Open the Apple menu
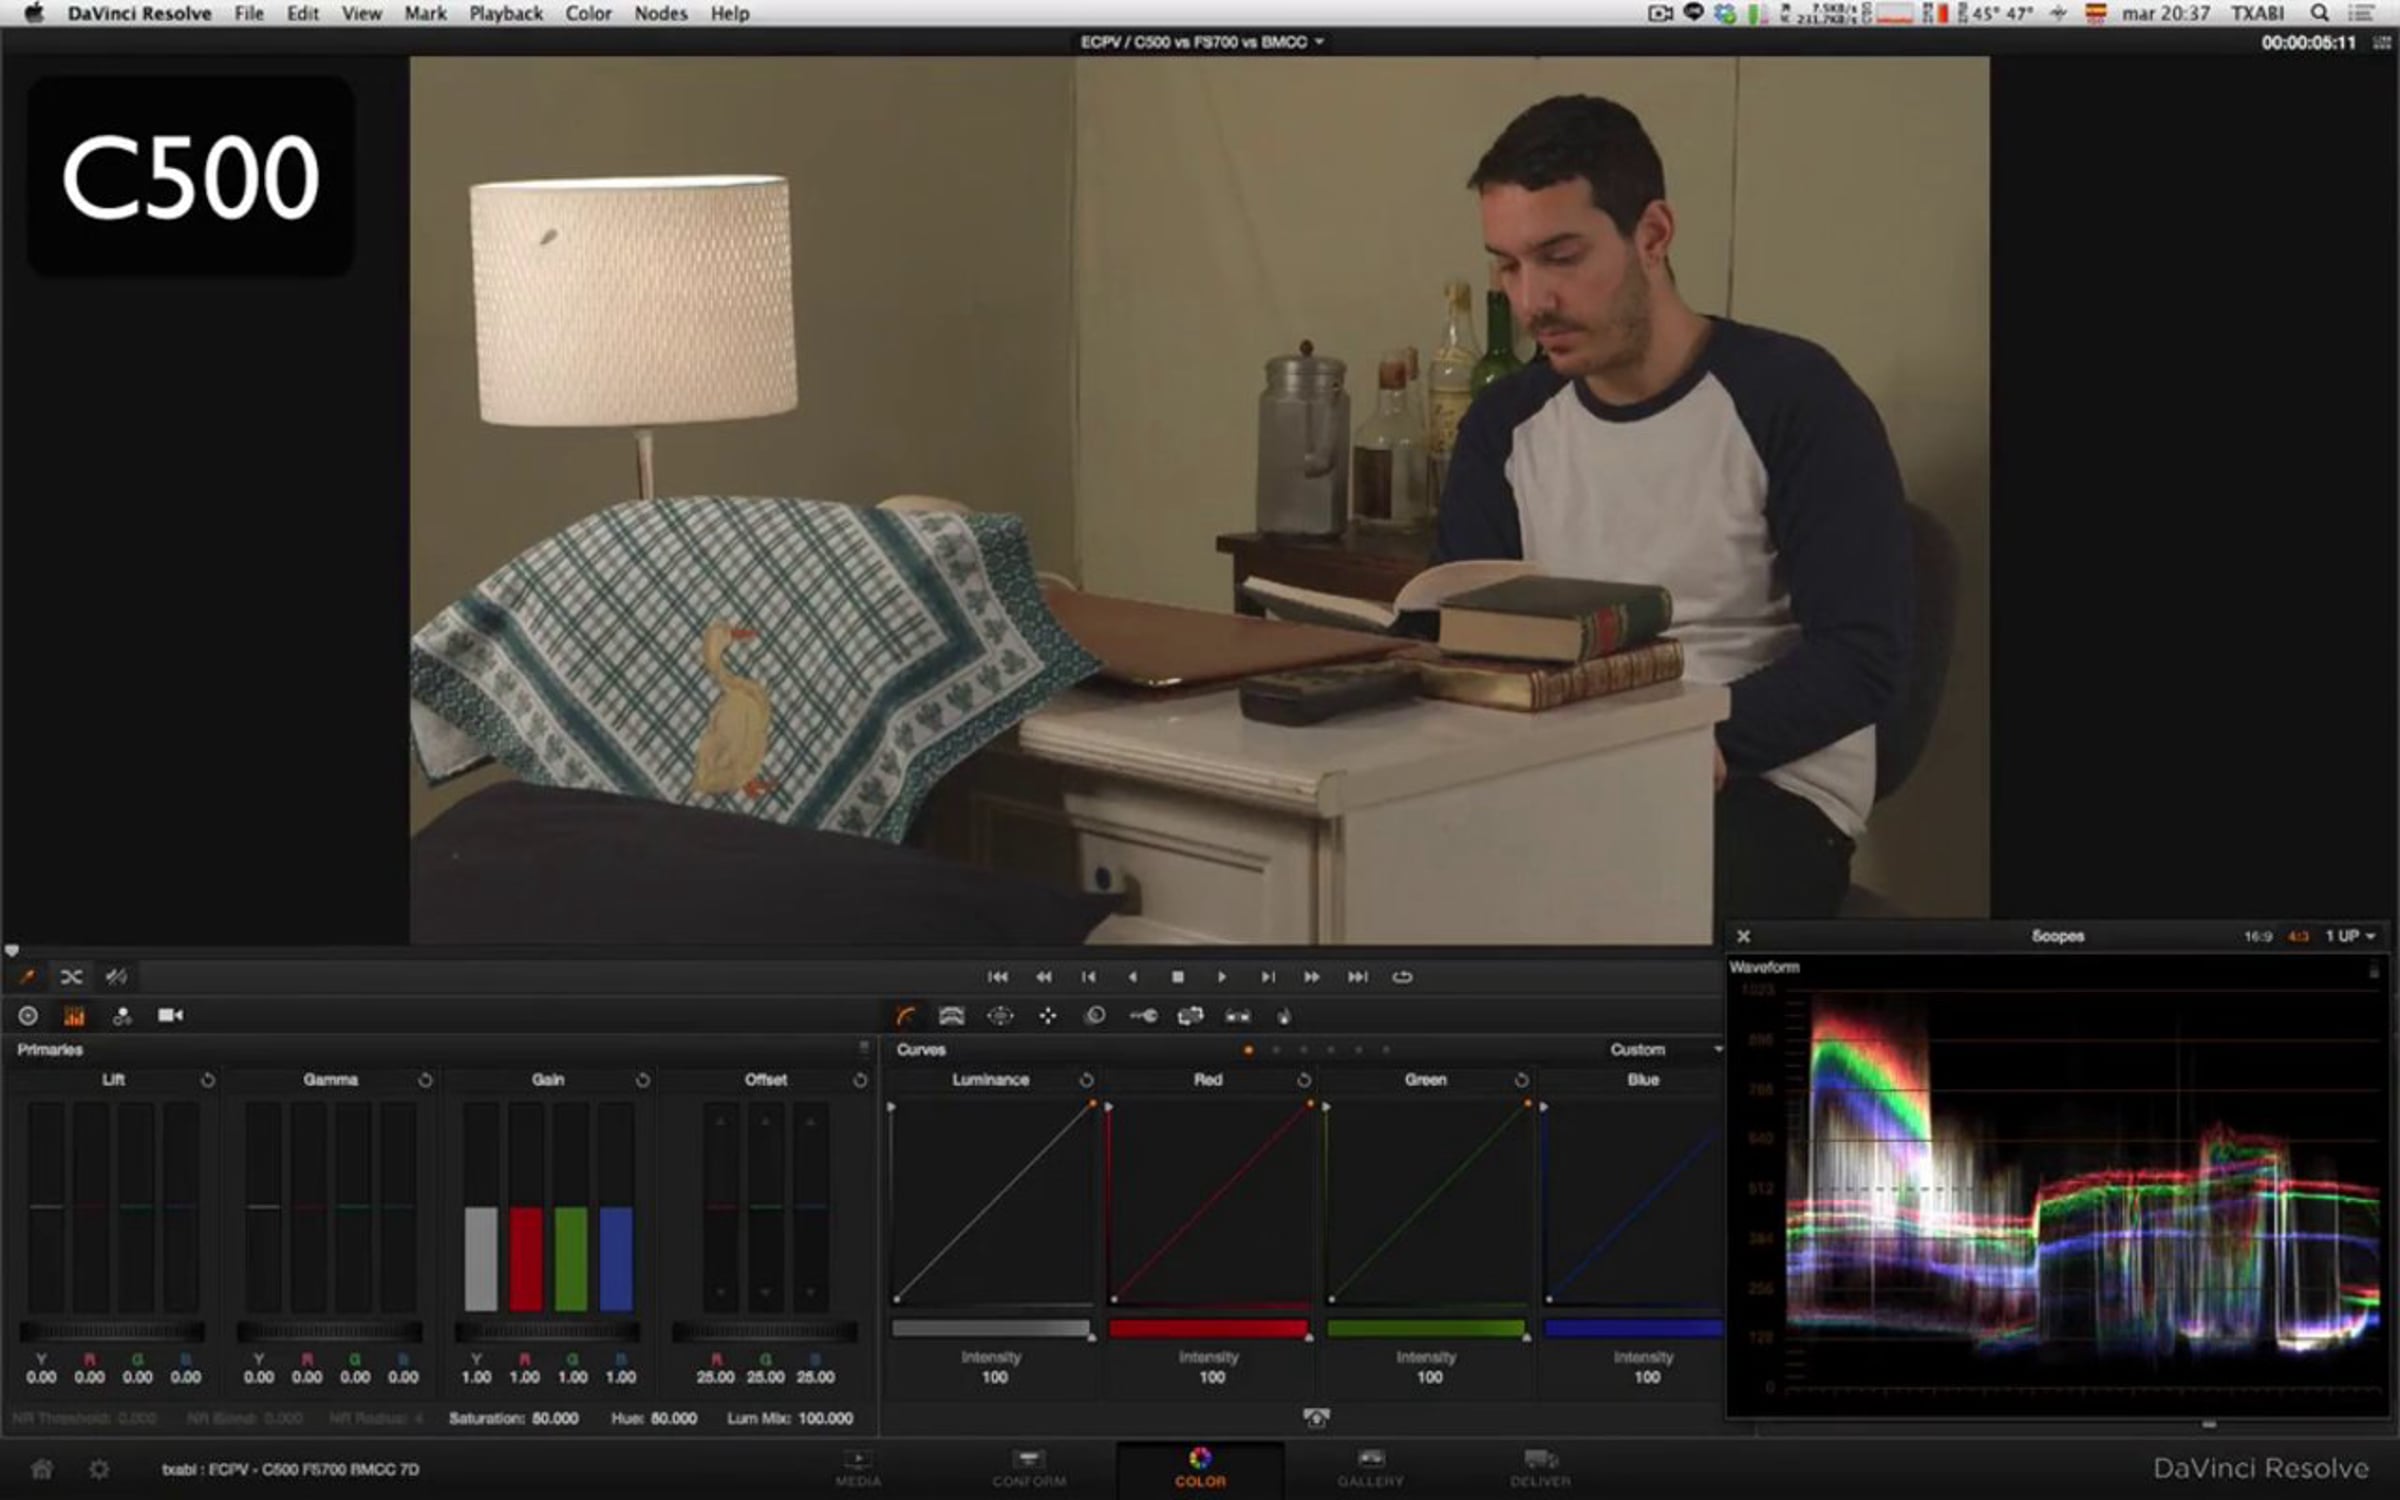This screenshot has height=1500, width=2400. (x=34, y=13)
